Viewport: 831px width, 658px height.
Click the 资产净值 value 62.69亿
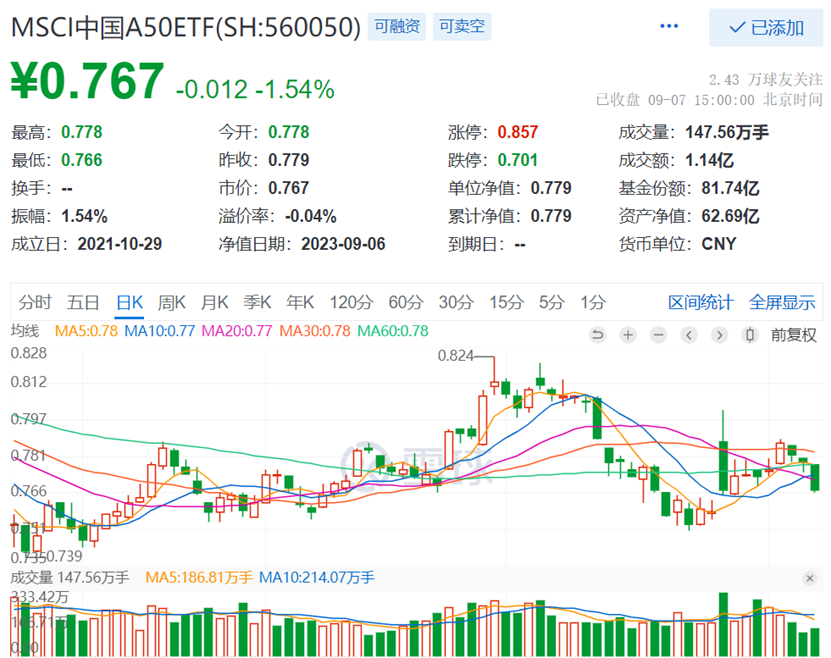pyautogui.click(x=730, y=216)
